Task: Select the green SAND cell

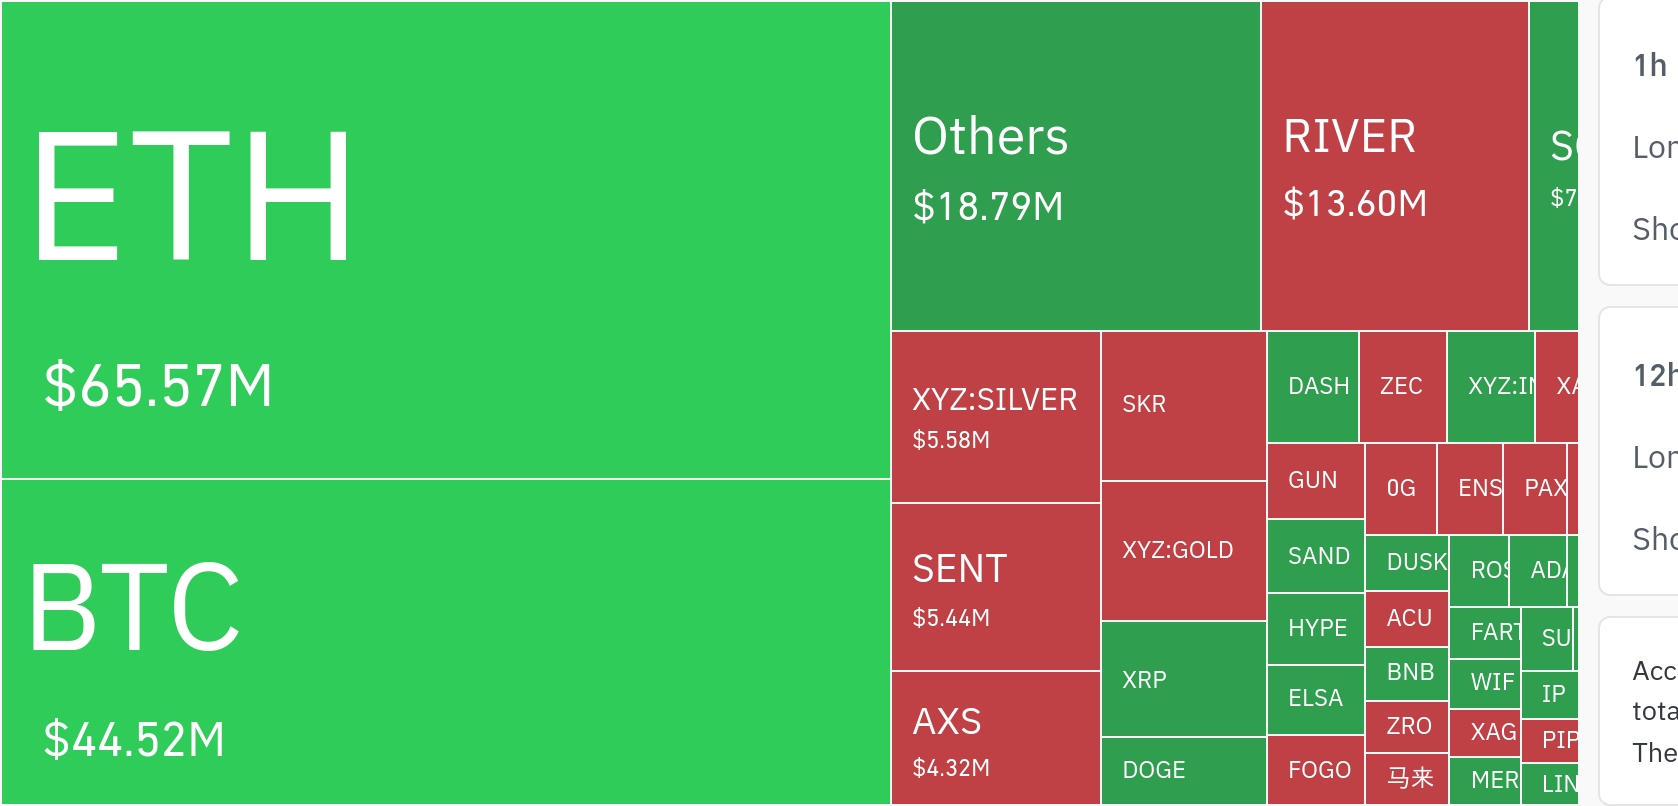Action: pyautogui.click(x=1315, y=556)
